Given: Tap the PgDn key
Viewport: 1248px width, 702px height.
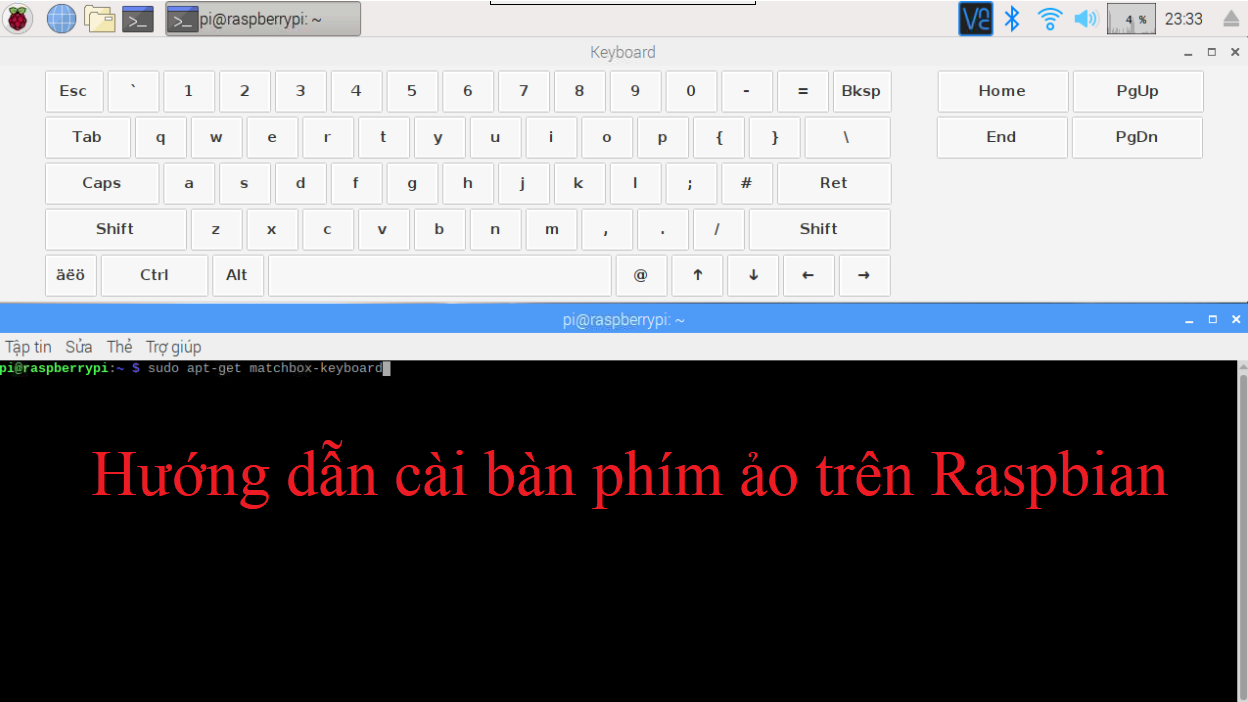Looking at the screenshot, I should pos(1137,137).
